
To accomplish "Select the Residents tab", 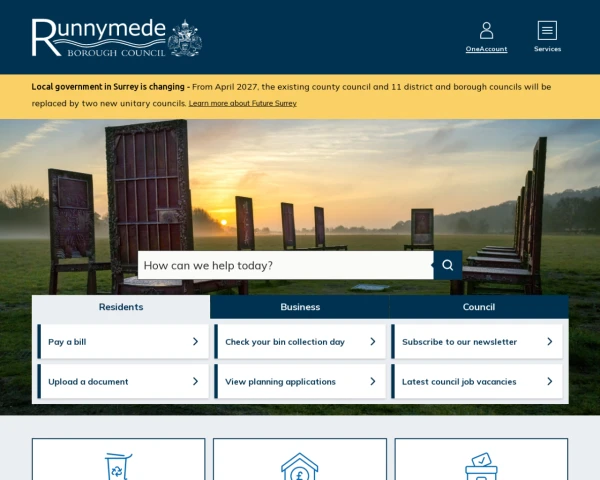I will point(121,307).
